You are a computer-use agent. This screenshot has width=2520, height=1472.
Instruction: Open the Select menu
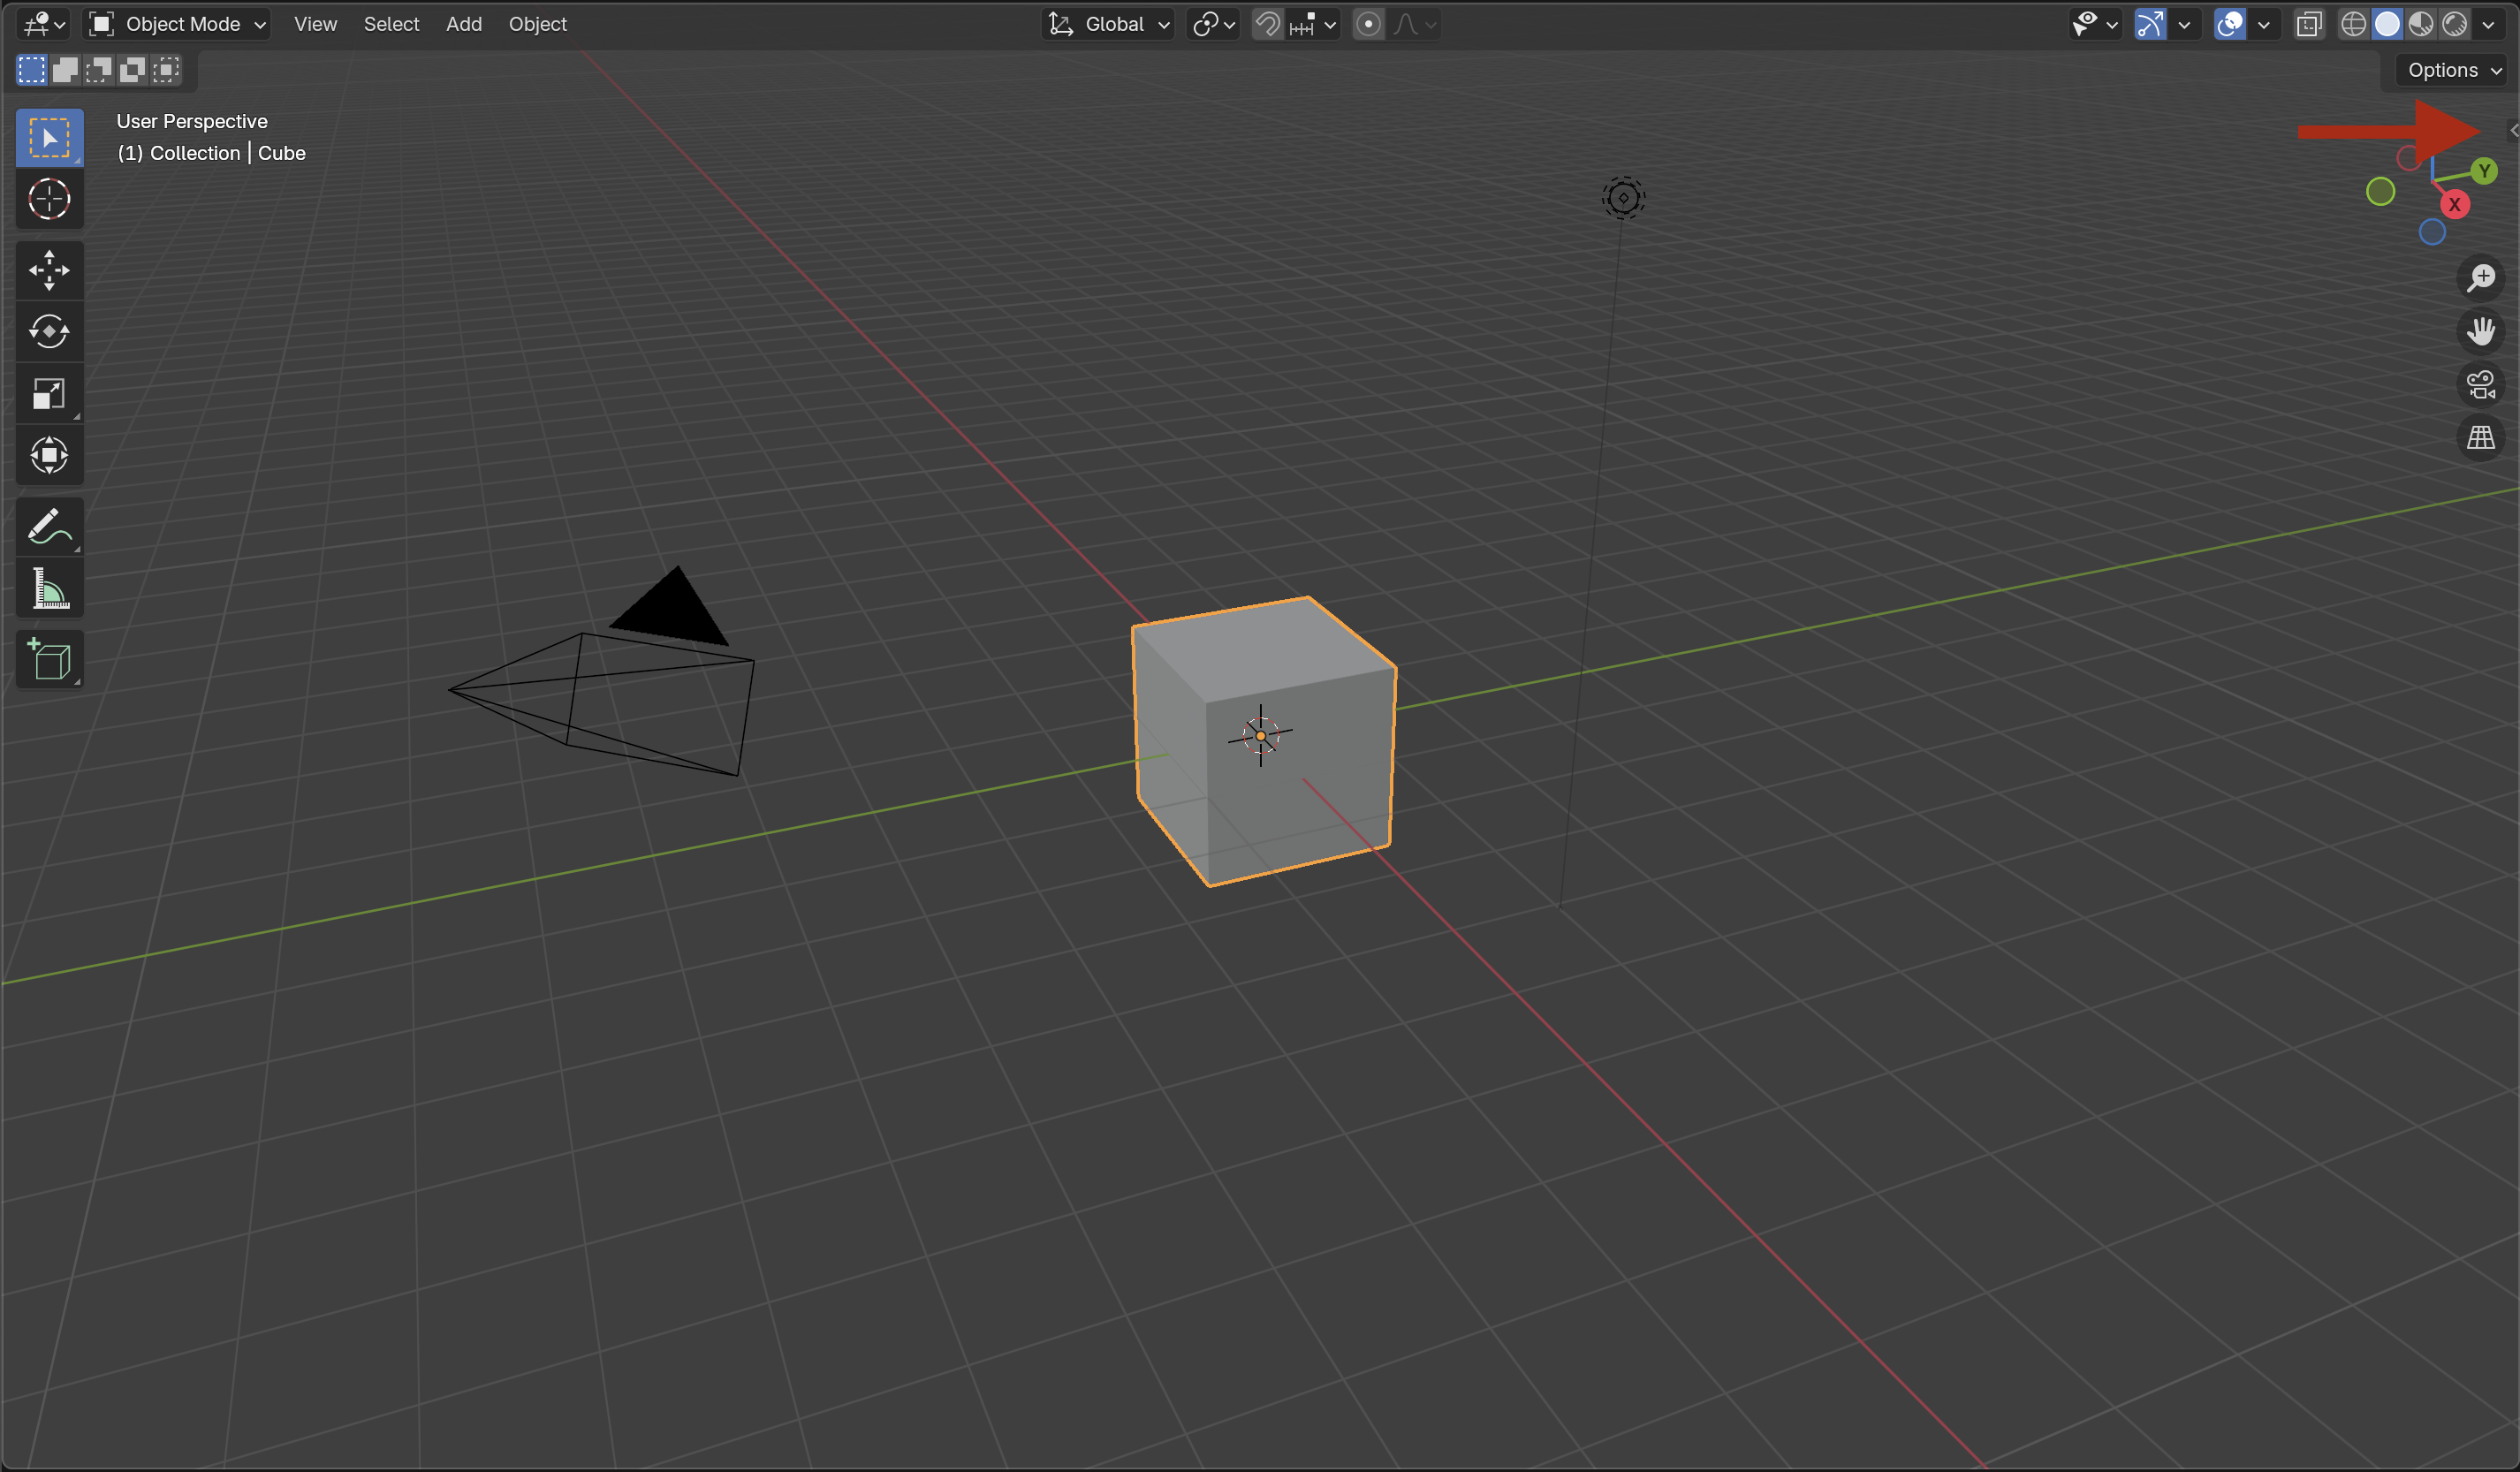391,24
